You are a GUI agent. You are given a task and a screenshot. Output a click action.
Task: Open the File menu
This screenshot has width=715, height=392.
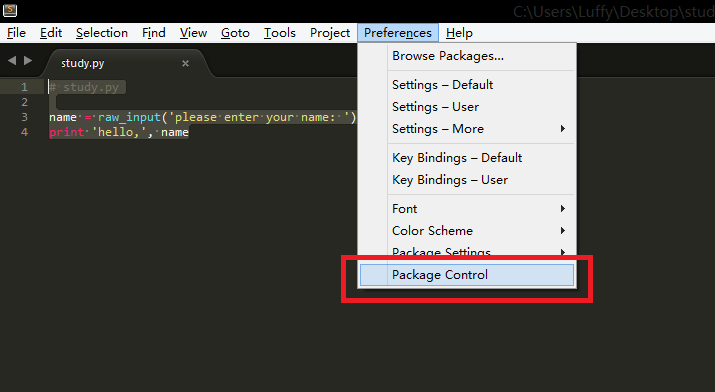tap(16, 33)
